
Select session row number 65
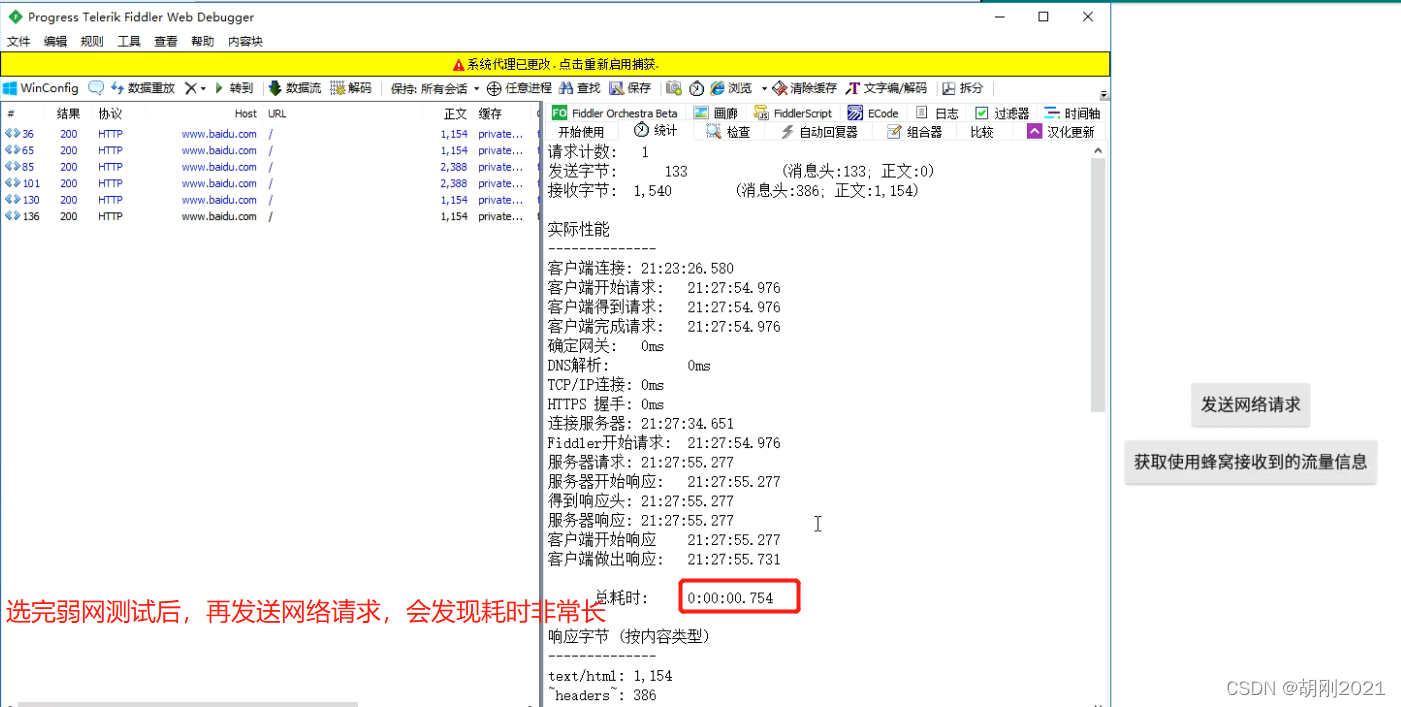click(270, 150)
